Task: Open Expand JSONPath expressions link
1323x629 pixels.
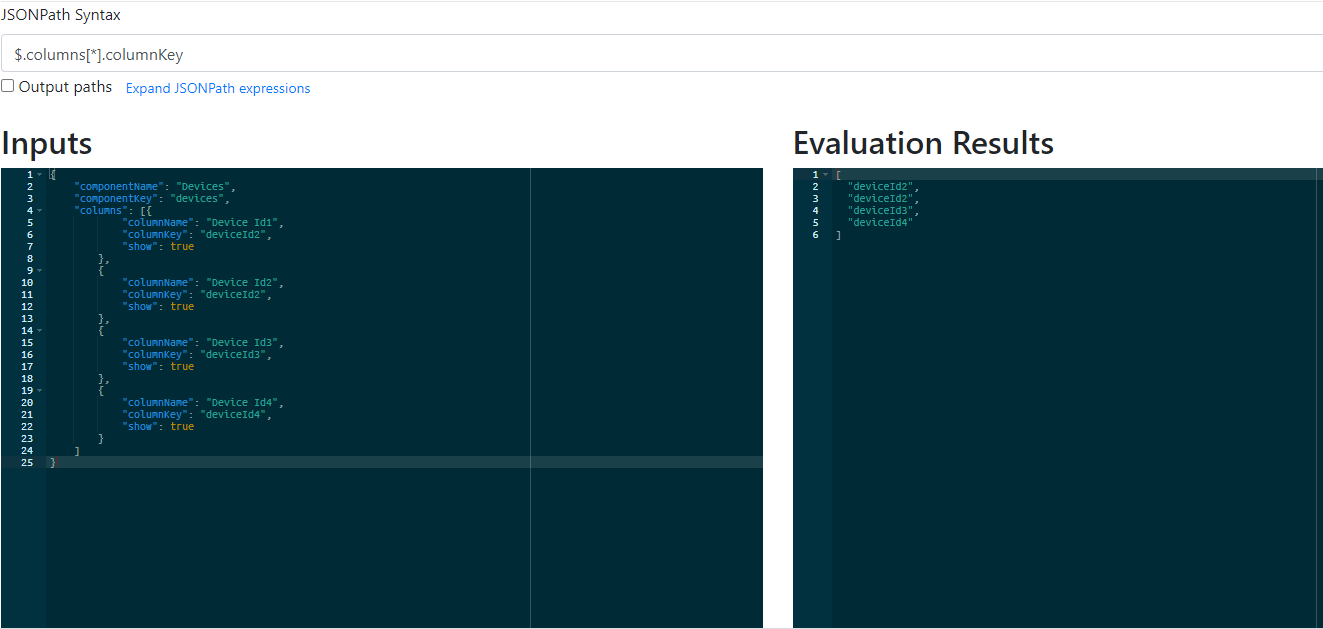Action: coord(218,88)
